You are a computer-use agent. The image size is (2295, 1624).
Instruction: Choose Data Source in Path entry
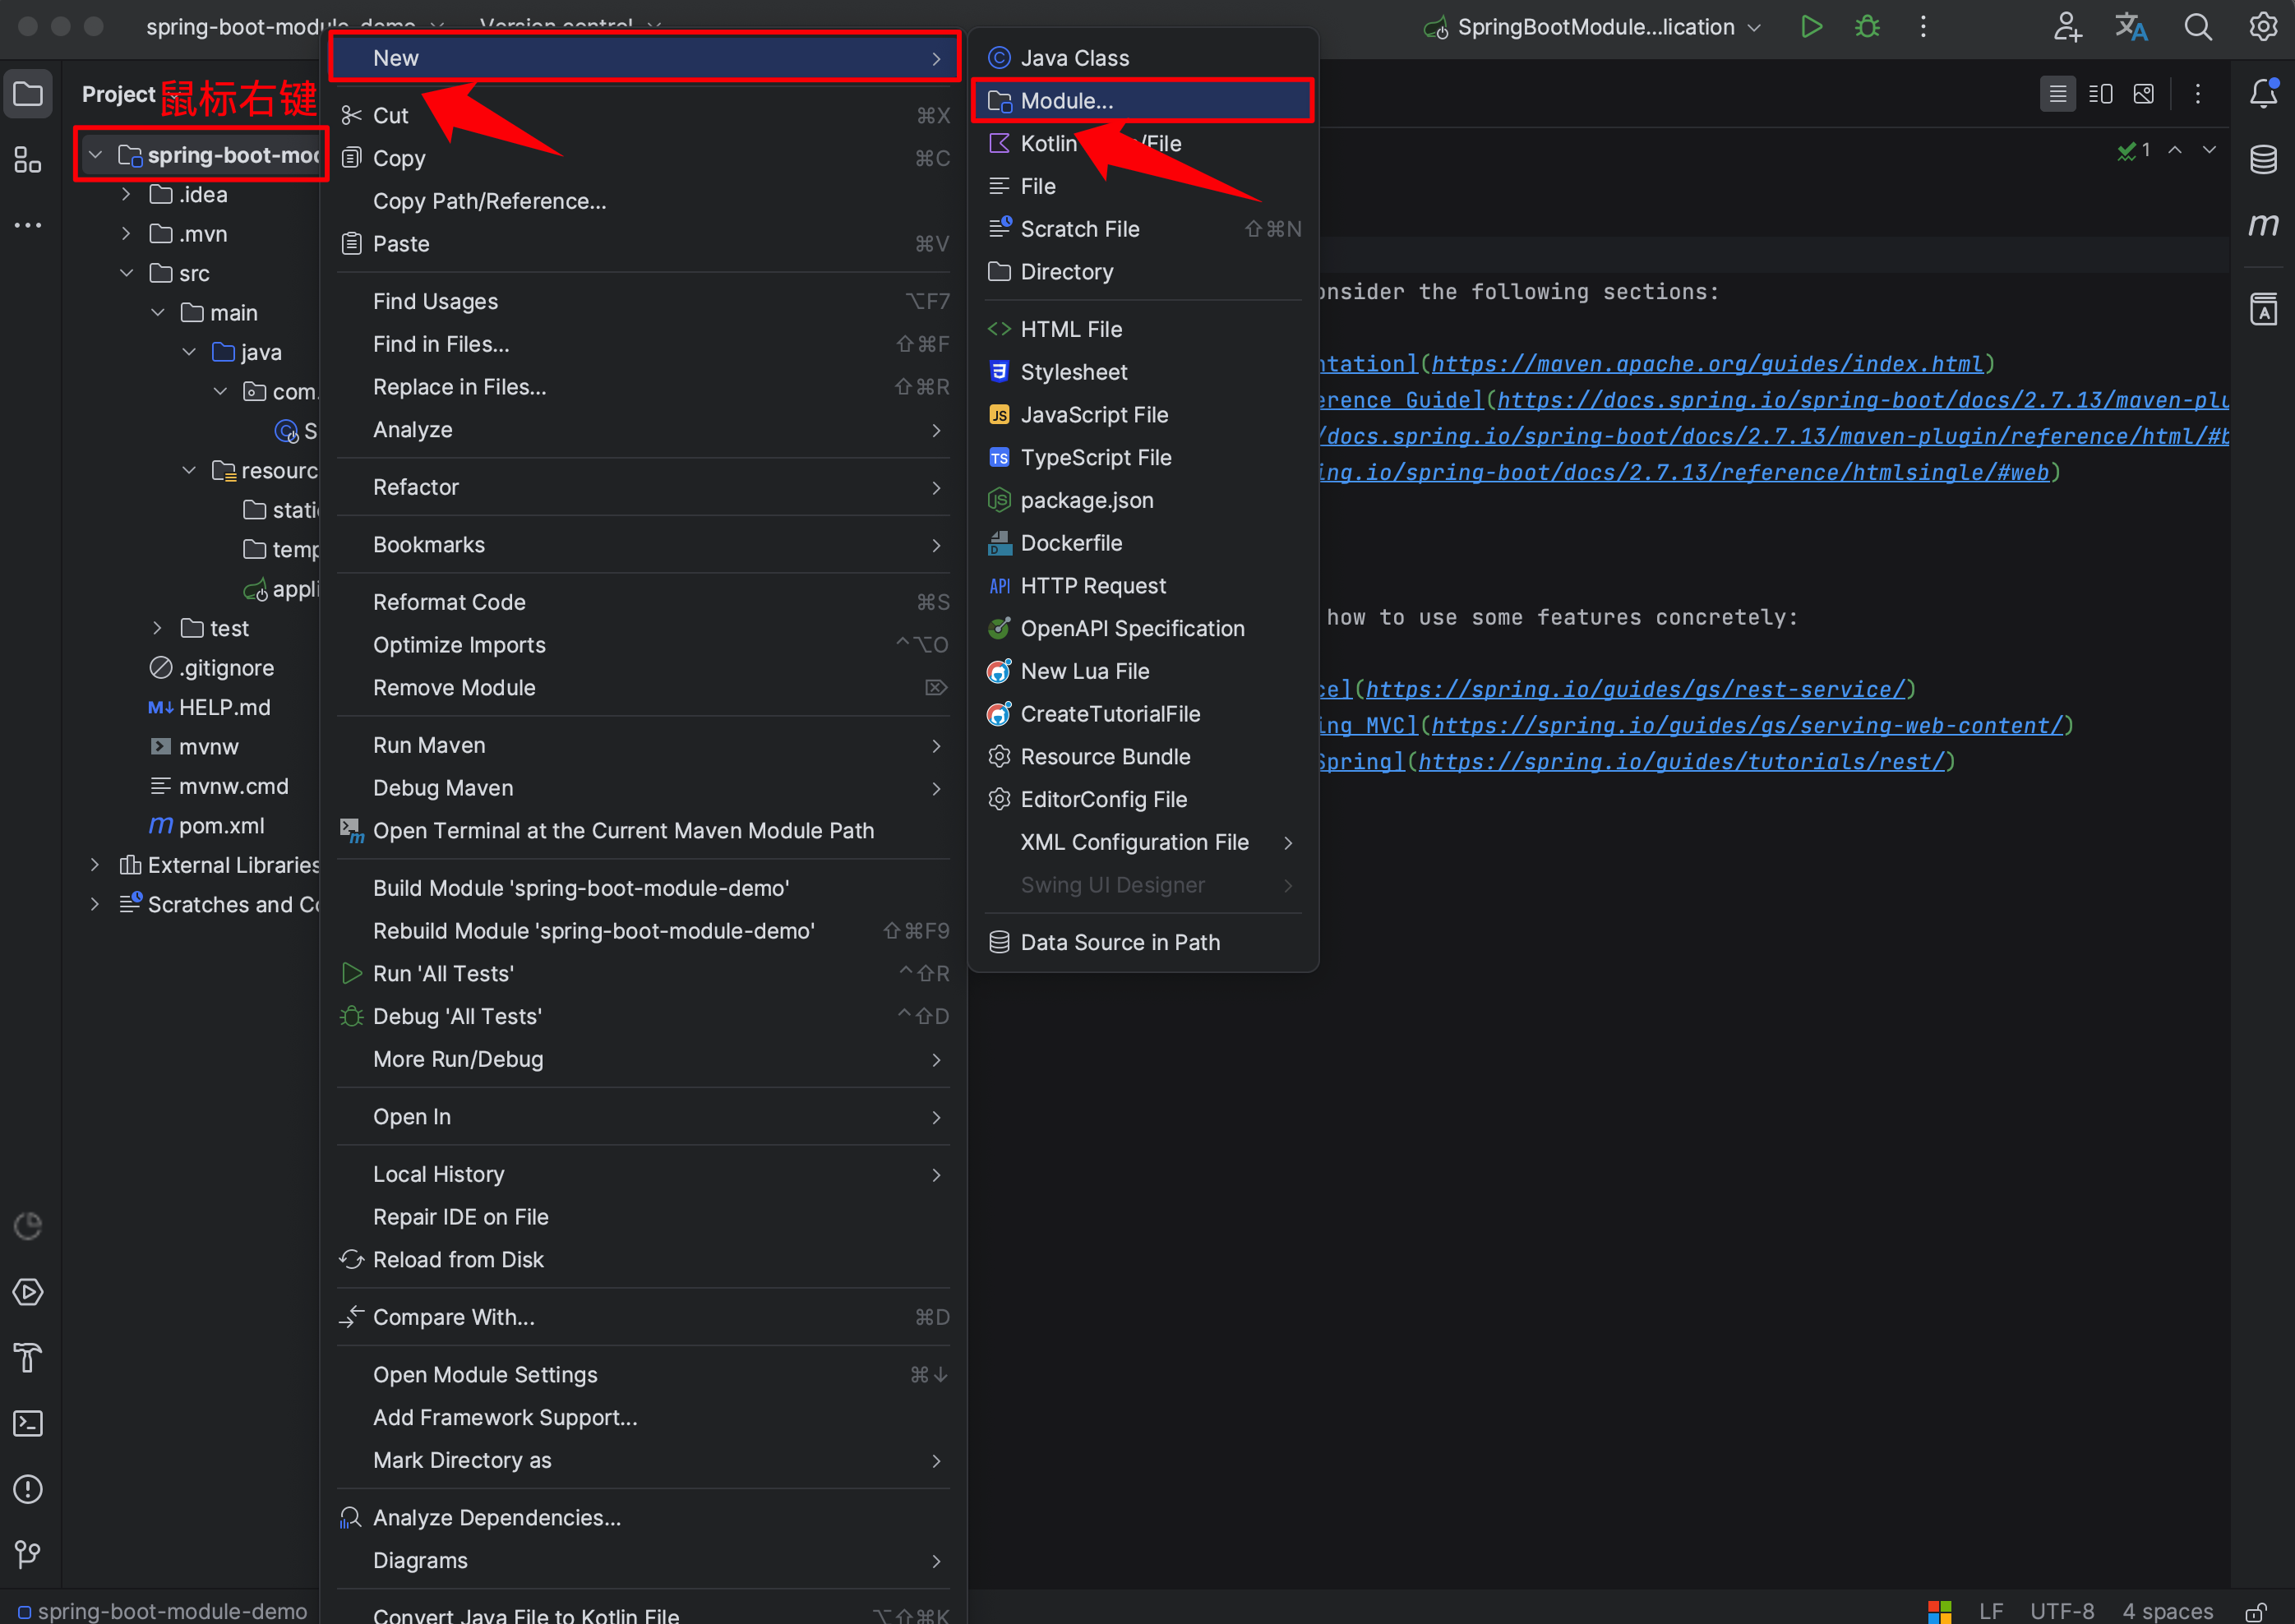1145,943
